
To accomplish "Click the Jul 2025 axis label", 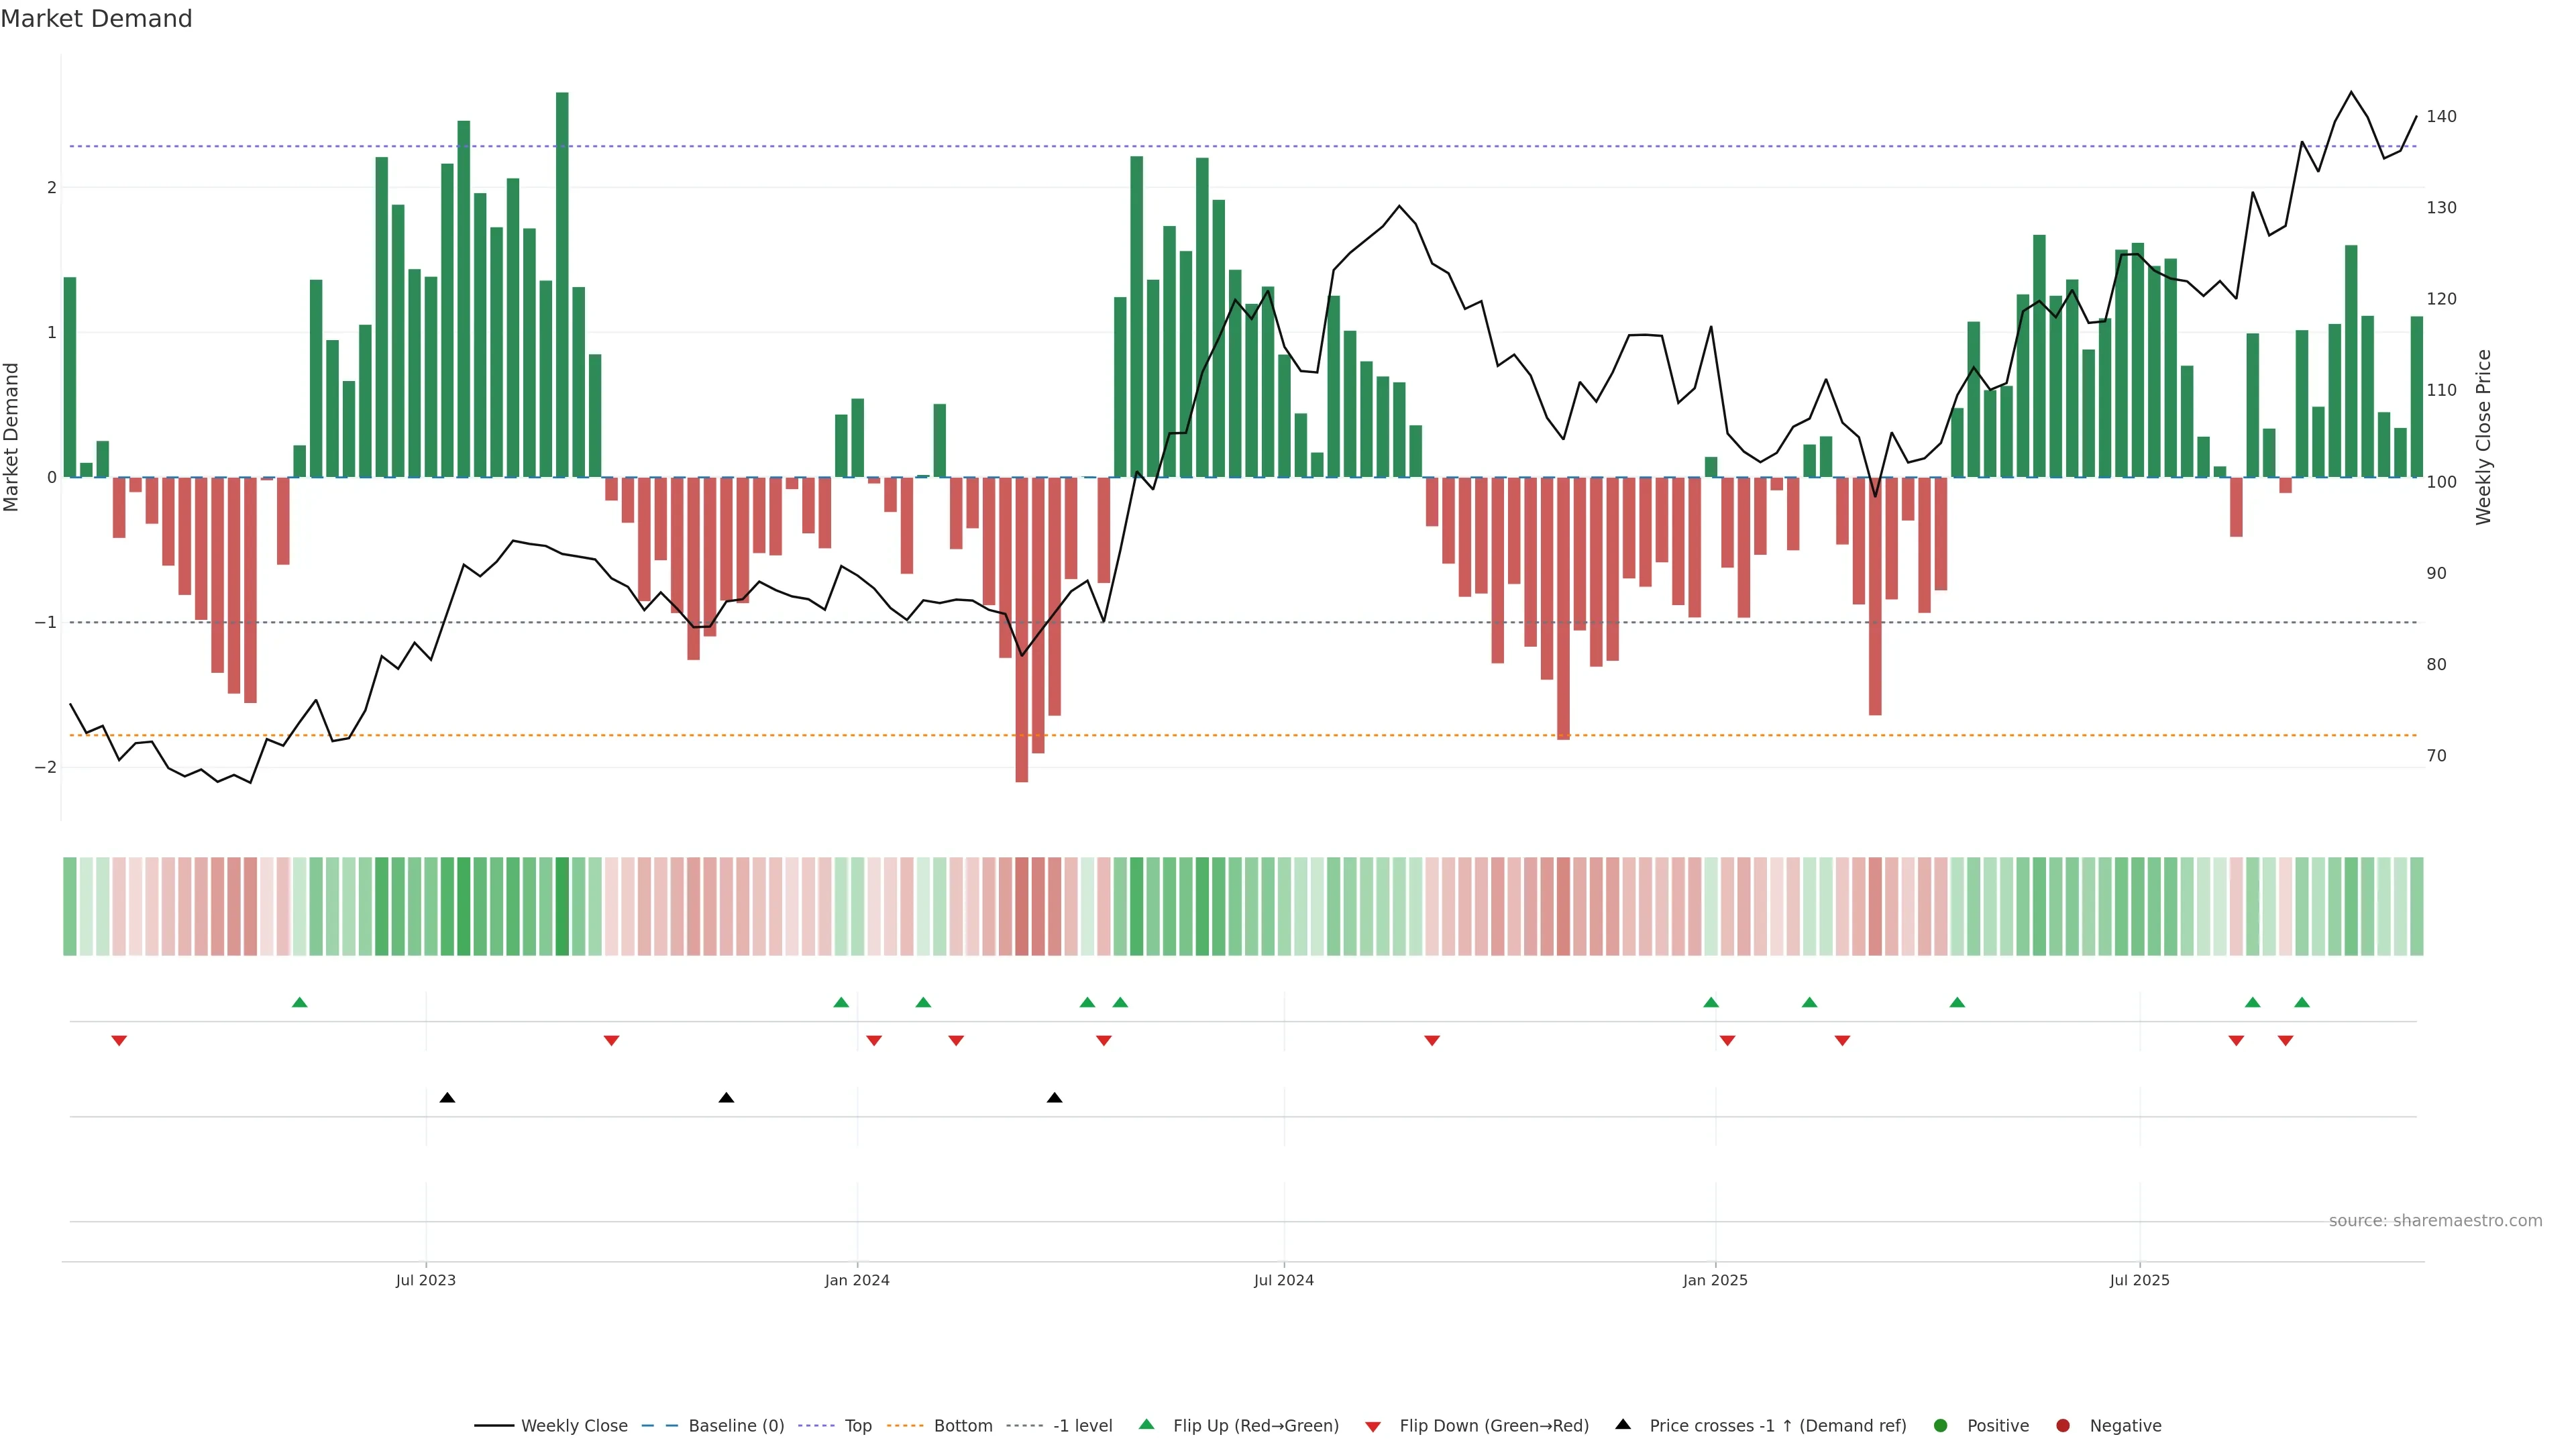I will 2139,1280.
